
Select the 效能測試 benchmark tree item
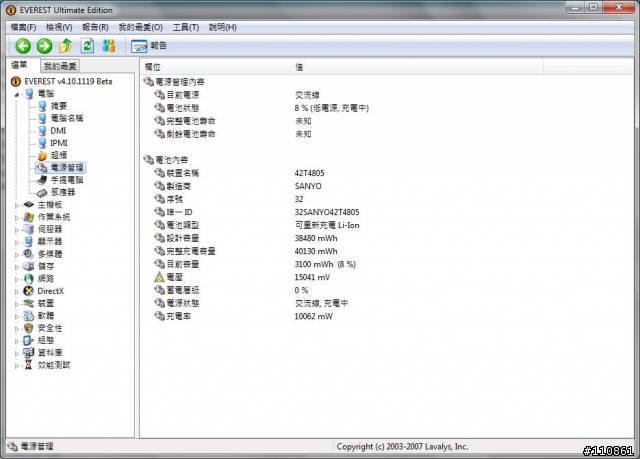pos(54,365)
